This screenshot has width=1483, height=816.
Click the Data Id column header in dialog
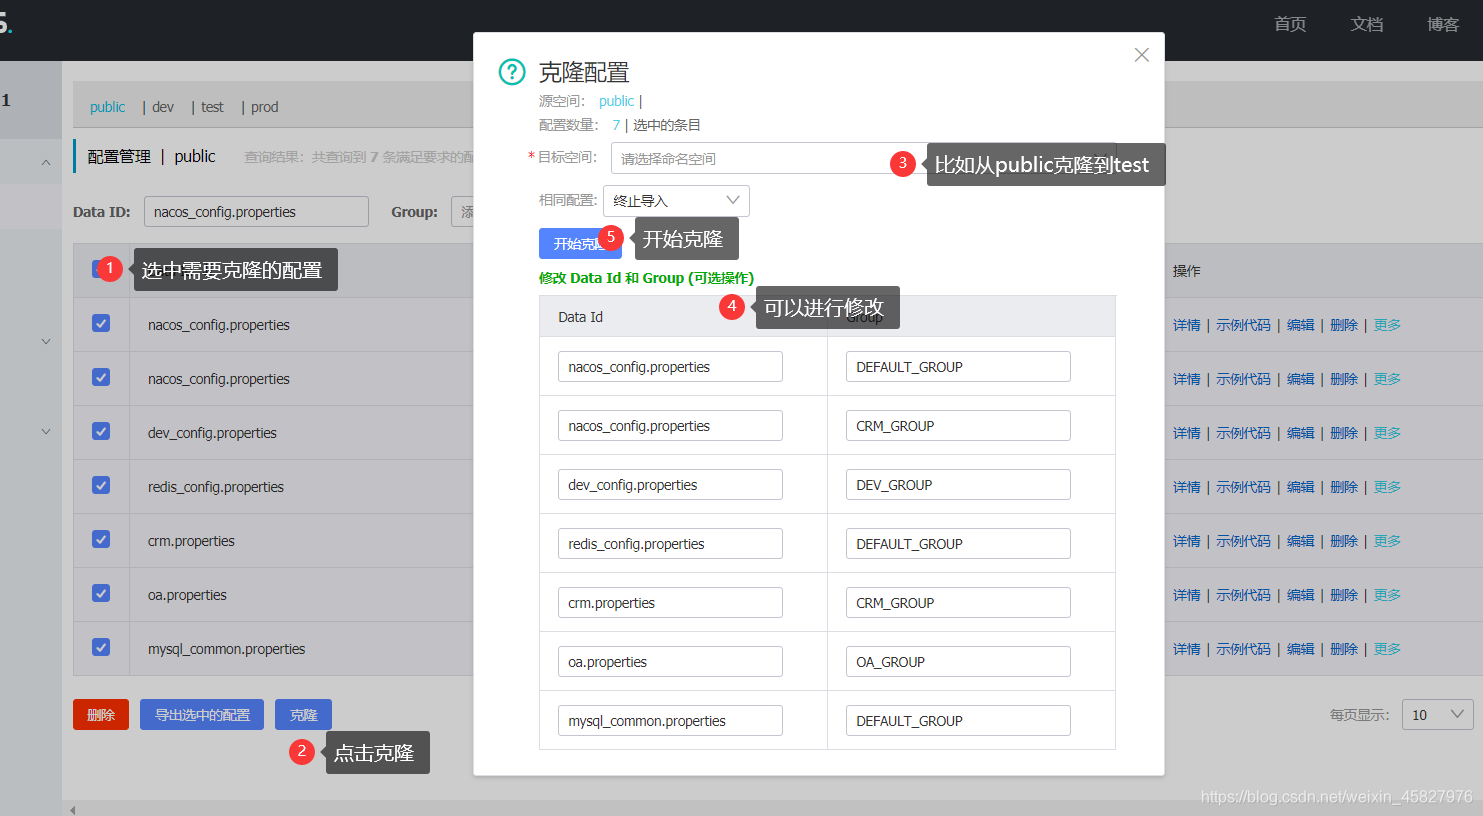580,317
